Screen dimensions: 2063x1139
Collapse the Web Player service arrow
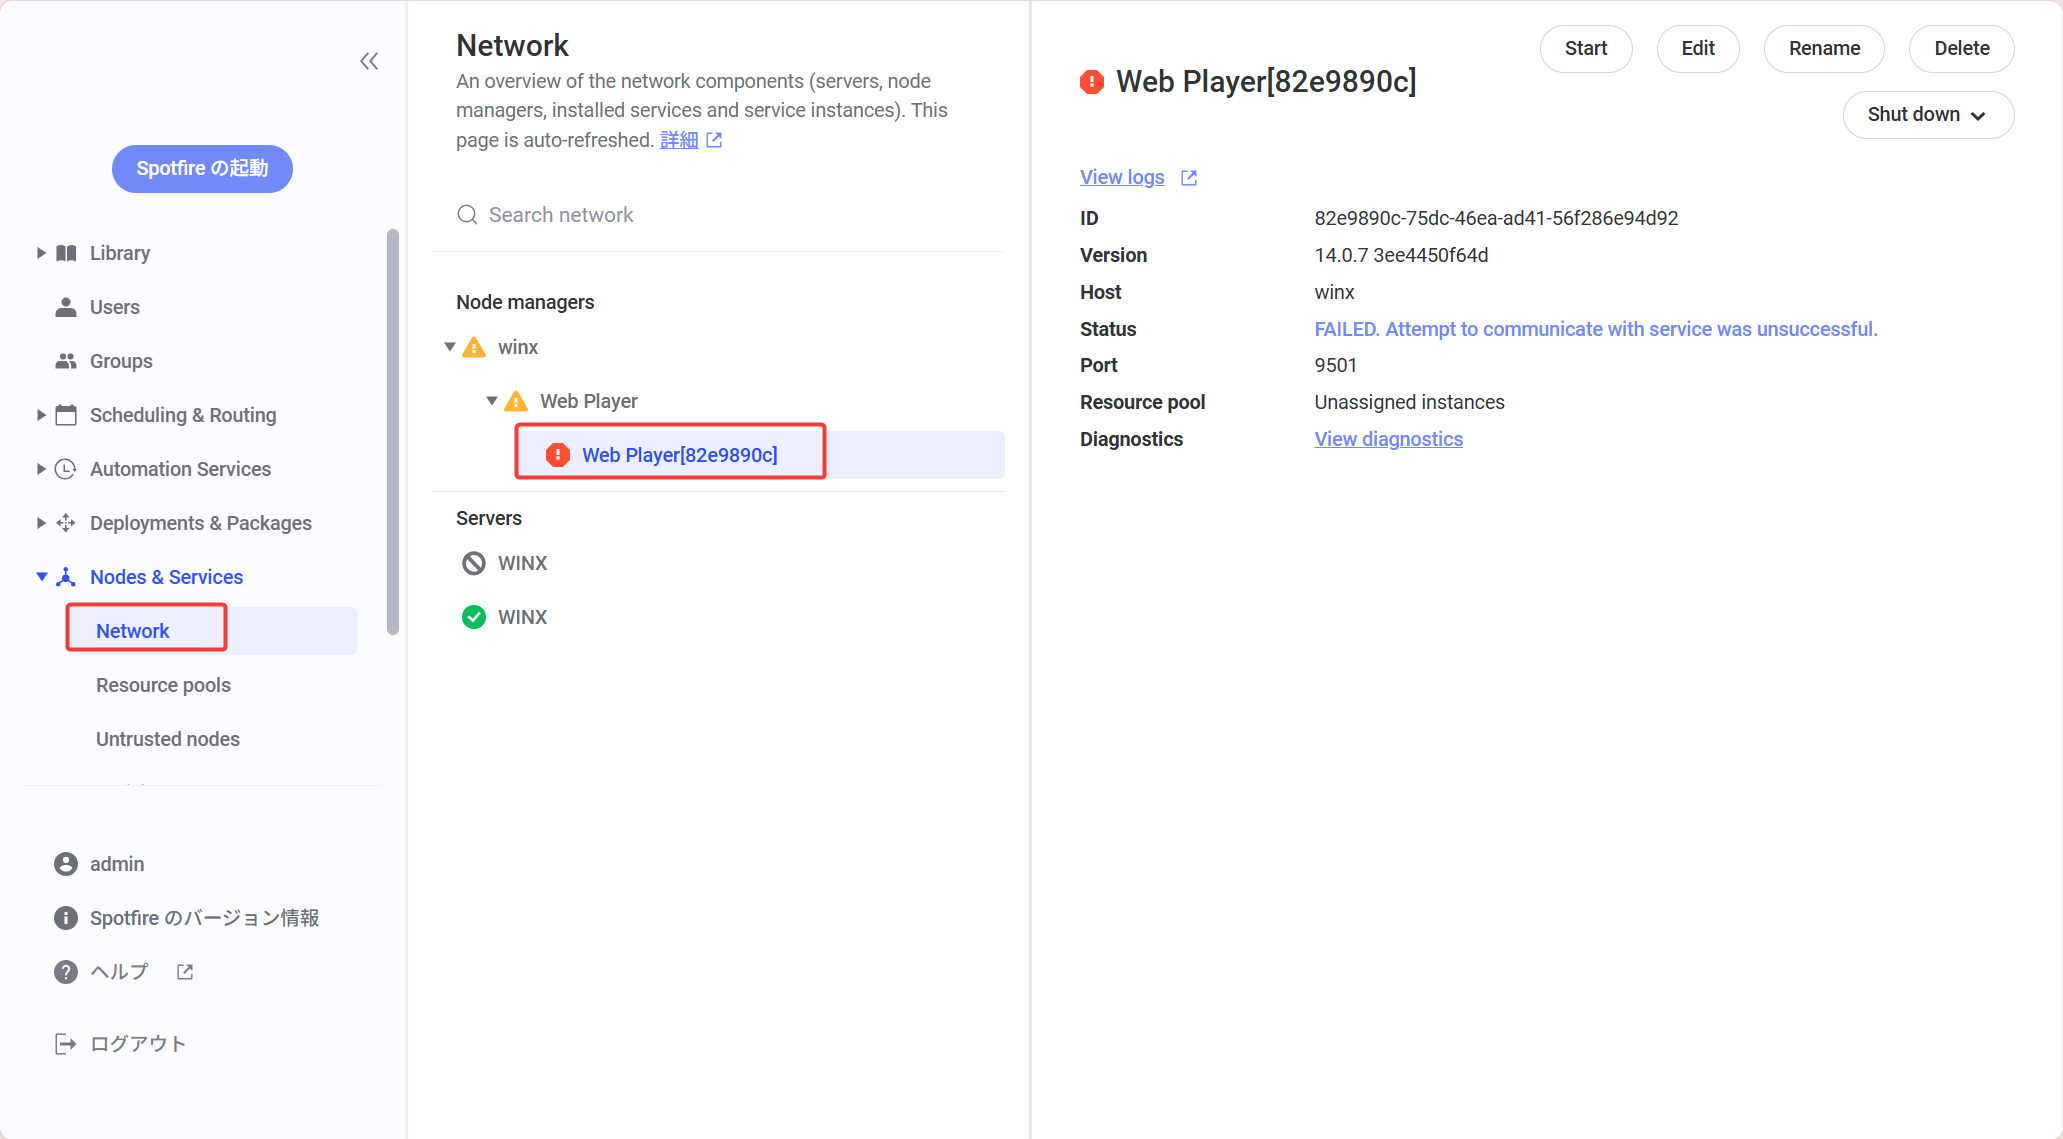tap(492, 401)
